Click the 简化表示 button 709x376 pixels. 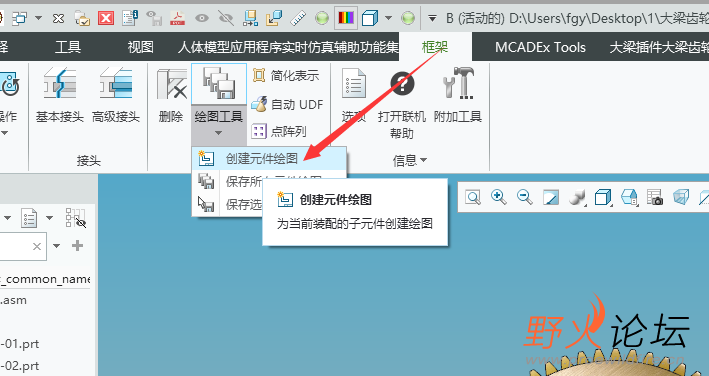point(286,75)
